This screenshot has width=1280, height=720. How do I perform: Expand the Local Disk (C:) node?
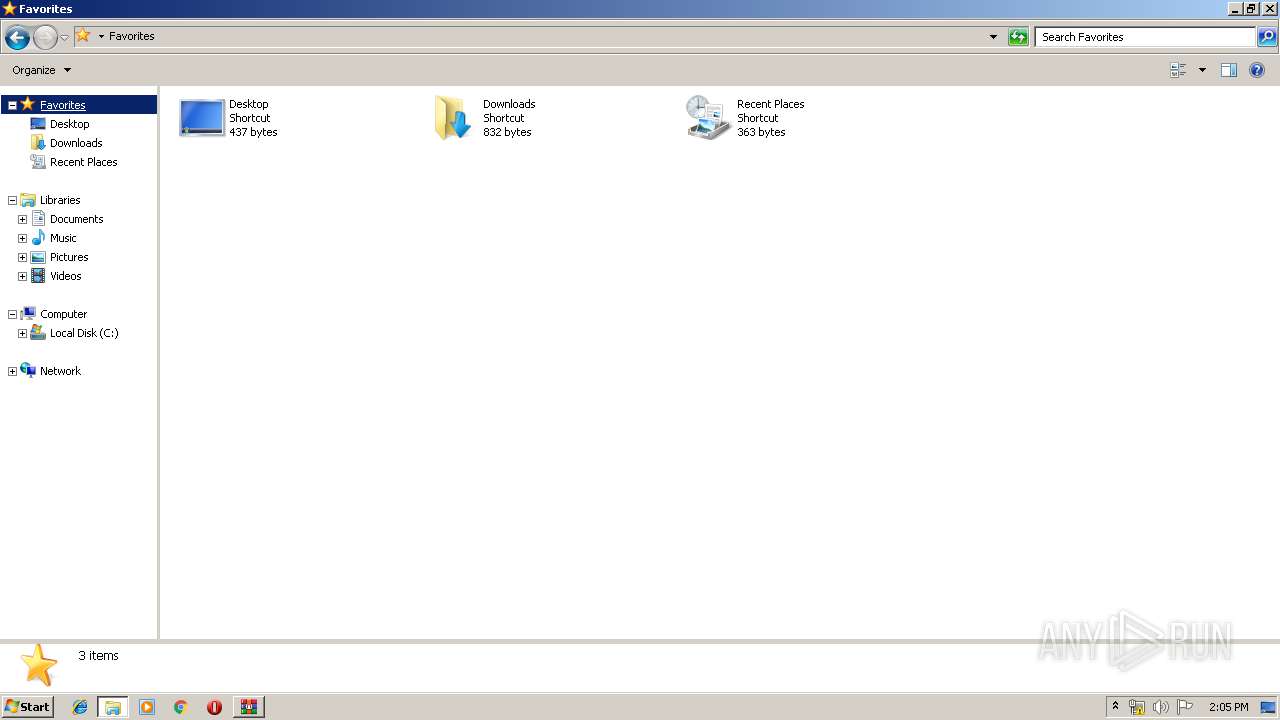[x=22, y=333]
